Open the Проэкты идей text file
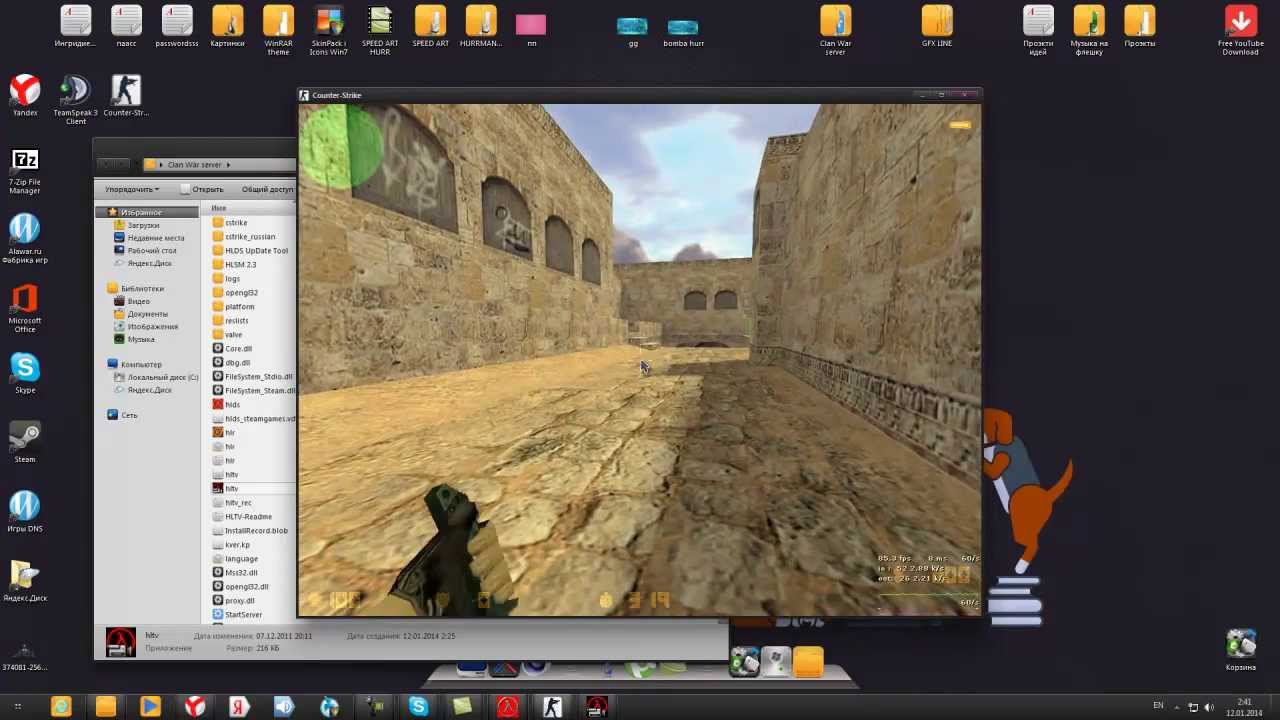 (x=1038, y=30)
